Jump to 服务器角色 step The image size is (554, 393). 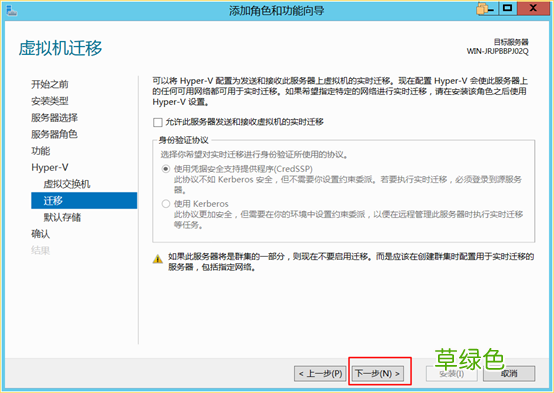tap(54, 134)
